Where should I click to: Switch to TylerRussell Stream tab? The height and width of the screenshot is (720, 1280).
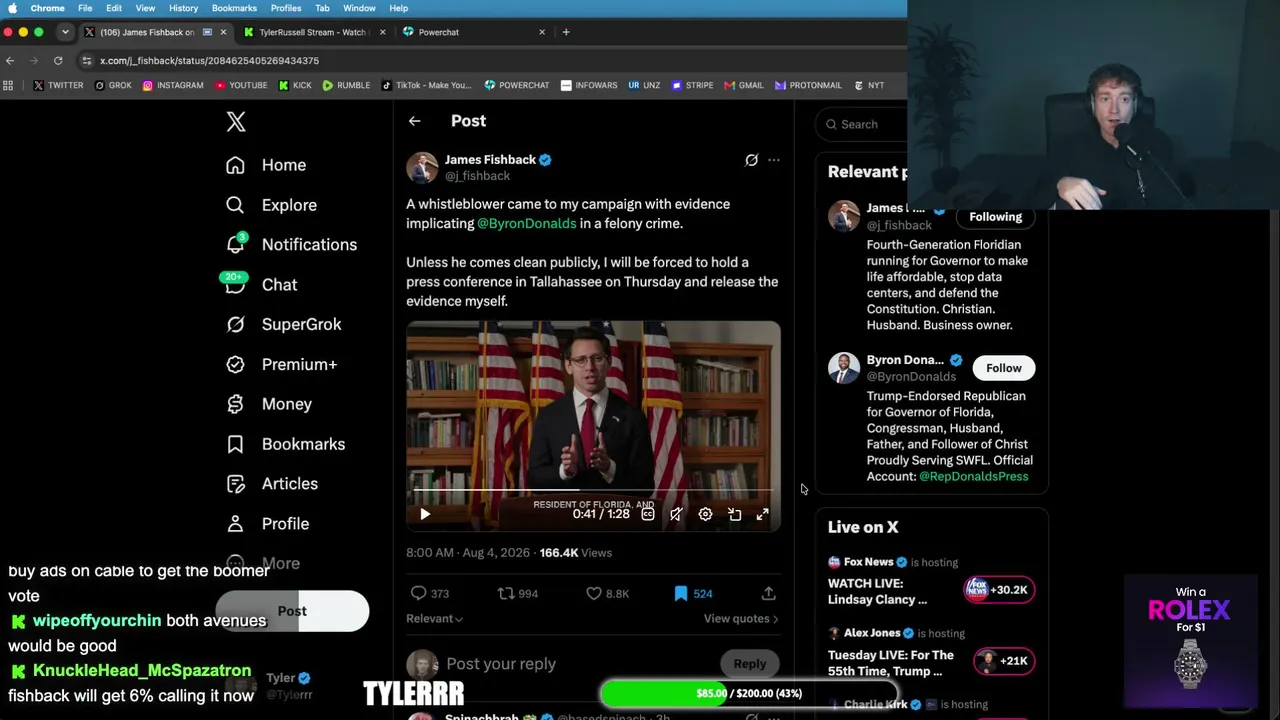tap(315, 32)
